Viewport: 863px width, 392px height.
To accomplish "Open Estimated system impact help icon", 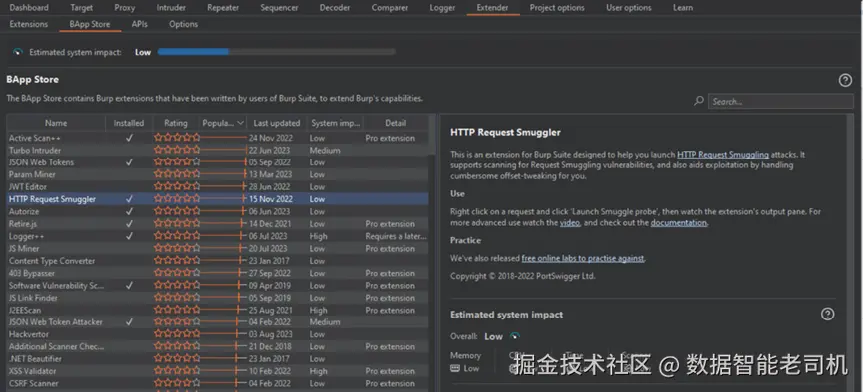I will point(827,314).
